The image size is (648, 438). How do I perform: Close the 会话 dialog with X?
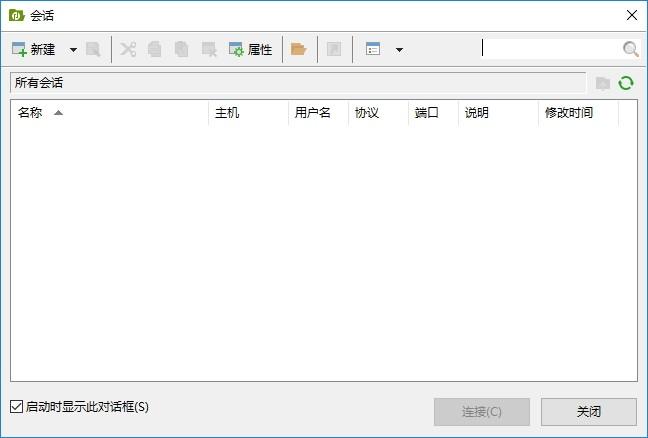631,15
